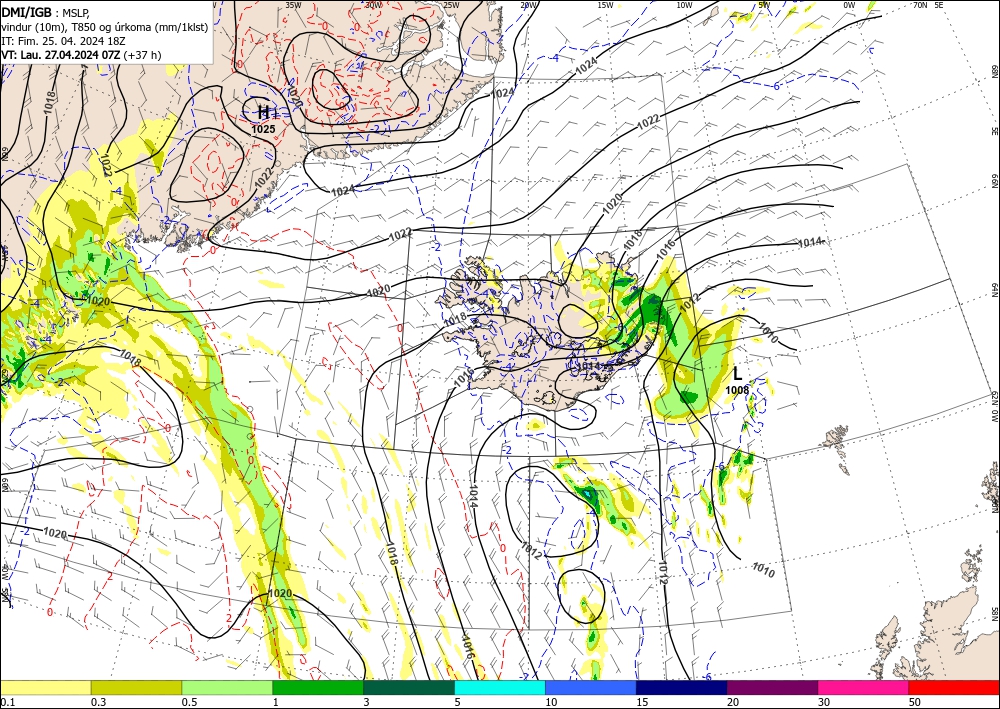Screen dimensions: 1000x709
Task: Click the '70N' latitude label
Action: tap(919, 5)
